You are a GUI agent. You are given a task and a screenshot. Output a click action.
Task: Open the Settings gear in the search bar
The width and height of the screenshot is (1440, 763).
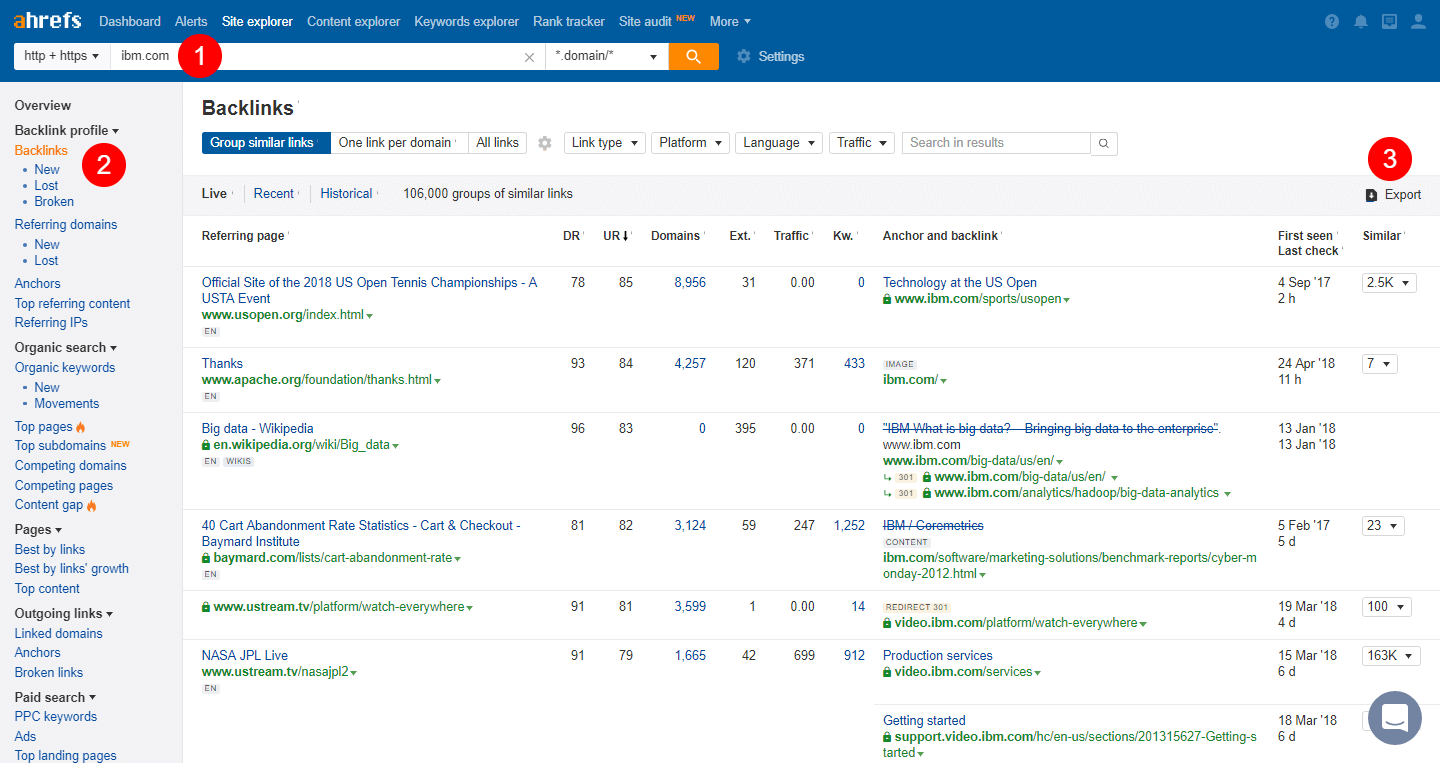[770, 56]
